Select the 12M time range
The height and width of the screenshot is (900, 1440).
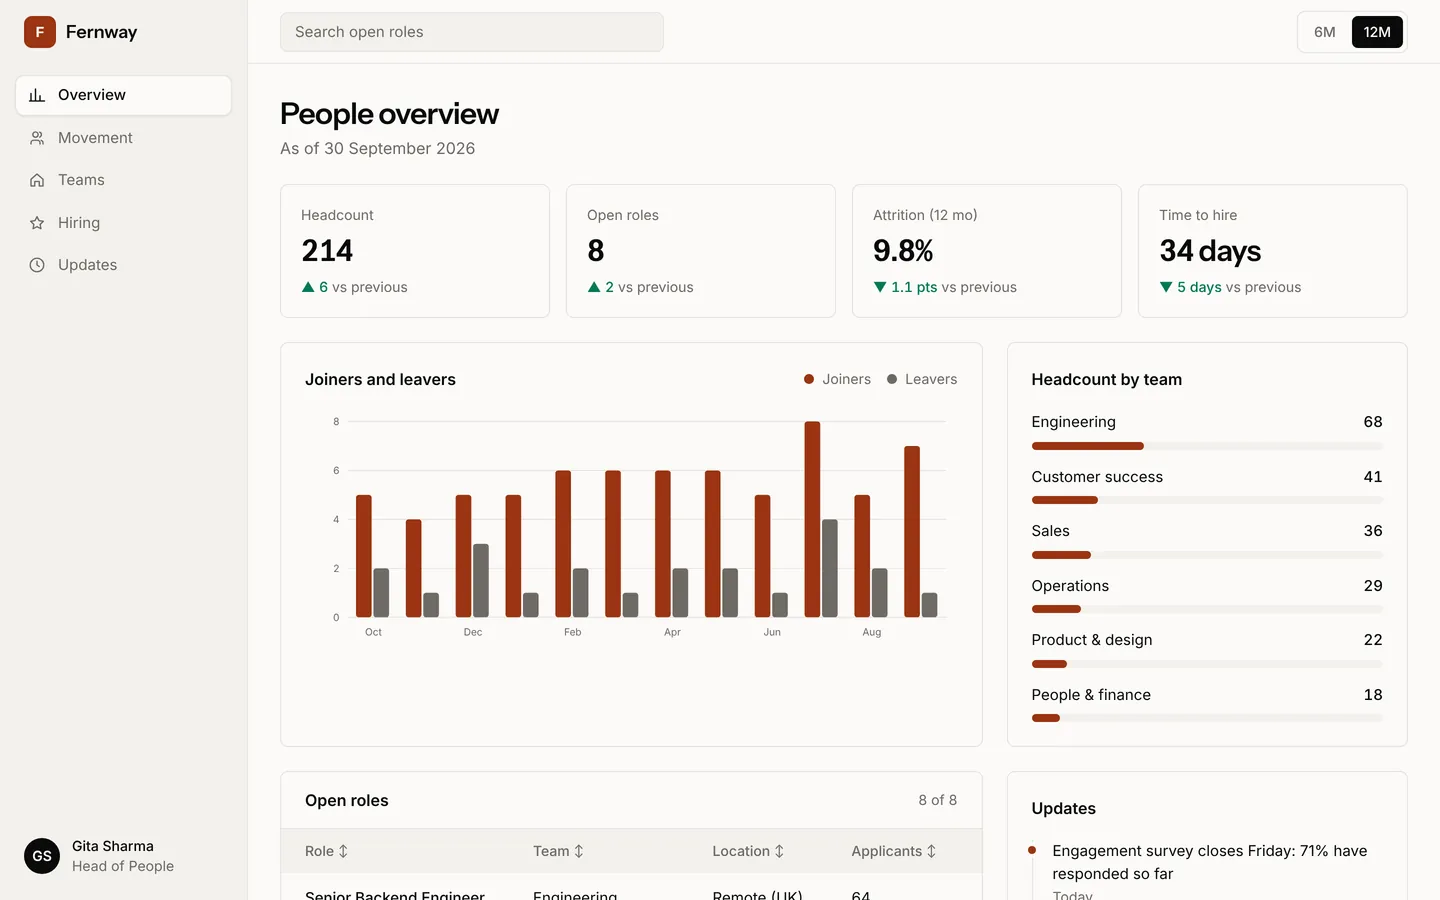coord(1377,32)
